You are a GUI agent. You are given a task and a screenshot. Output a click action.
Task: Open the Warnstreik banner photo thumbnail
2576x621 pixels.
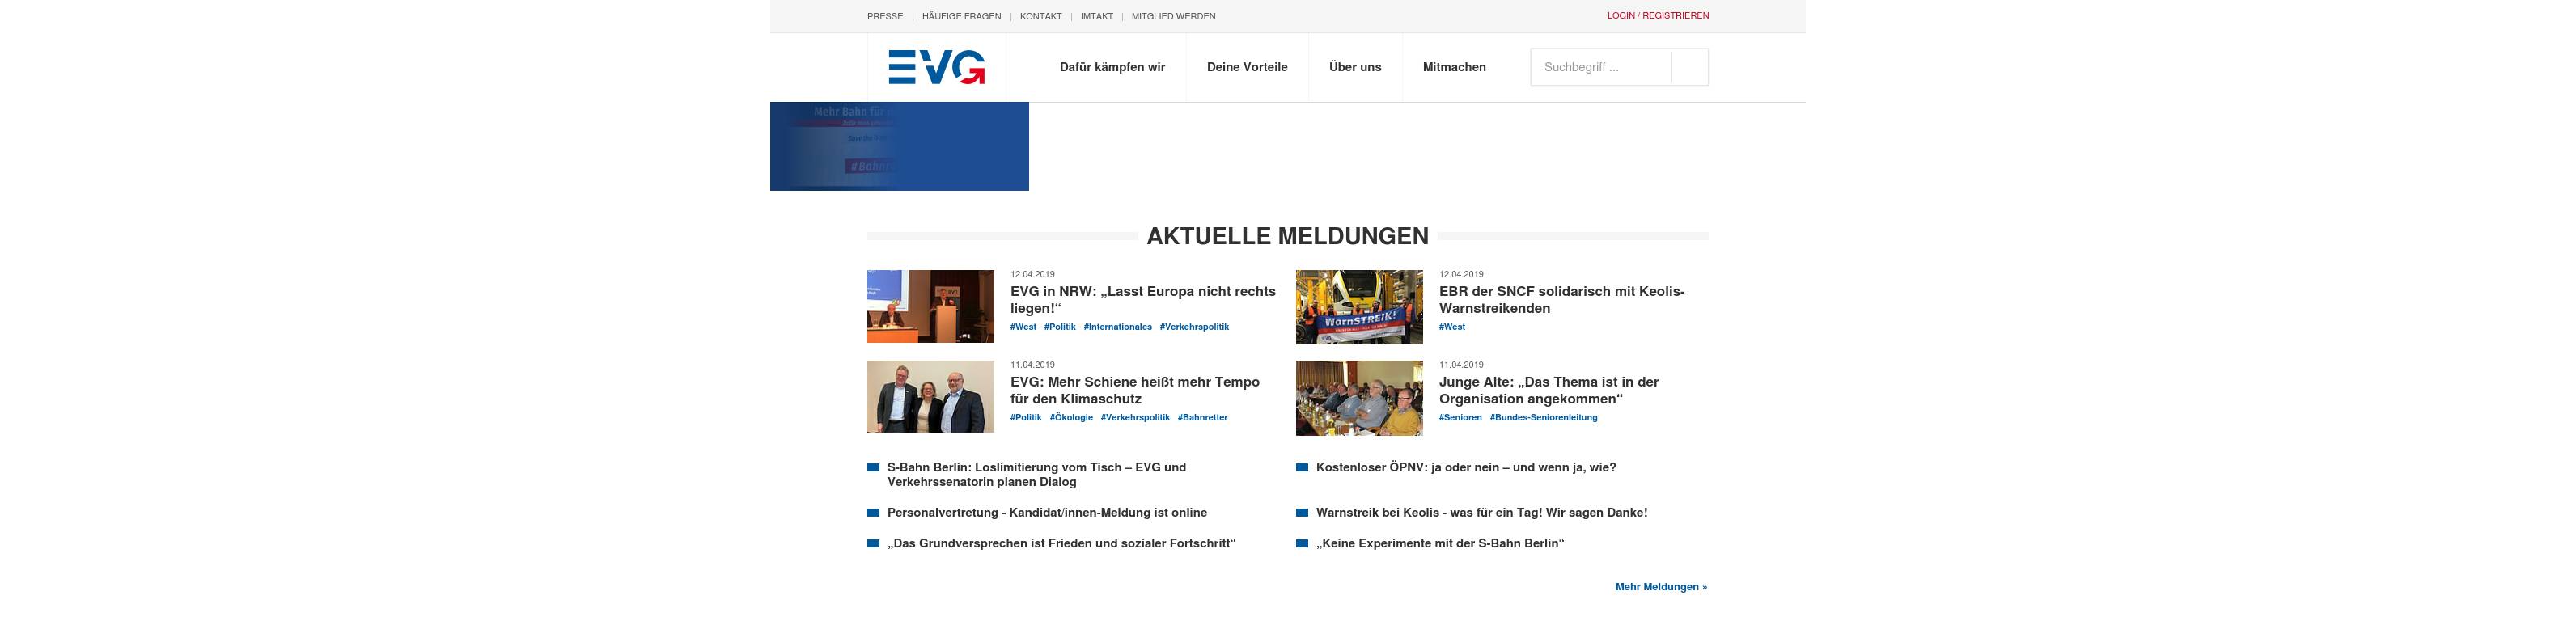click(x=1358, y=306)
